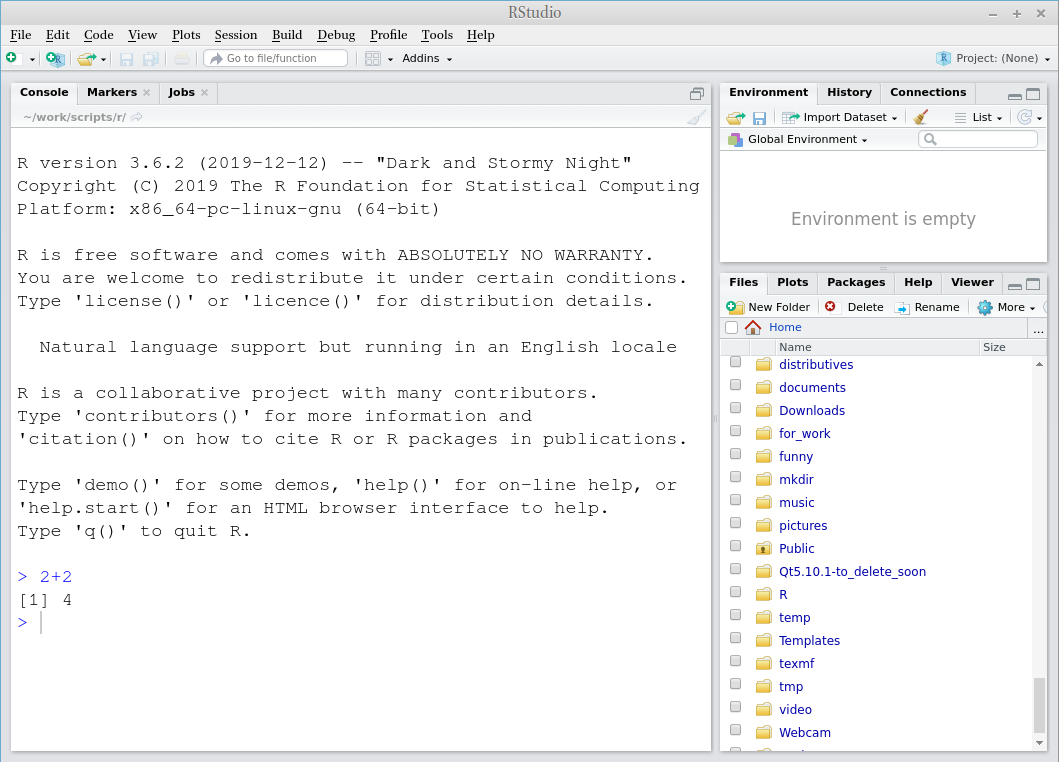Click the console pane maximize icon
This screenshot has height=762, width=1059.
click(x=697, y=93)
